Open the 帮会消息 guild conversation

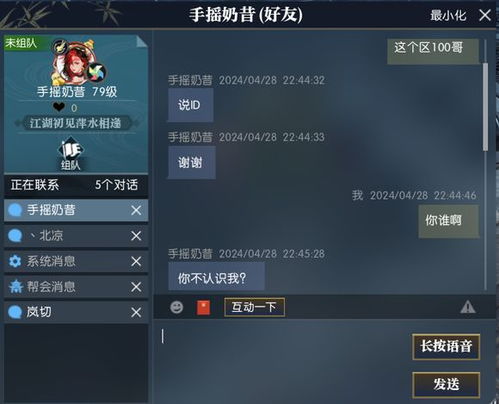point(76,287)
